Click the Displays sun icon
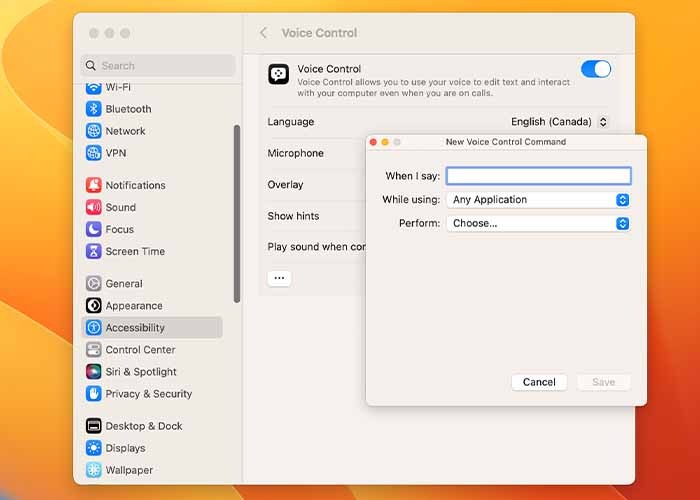Viewport: 700px width, 500px height. click(93, 448)
